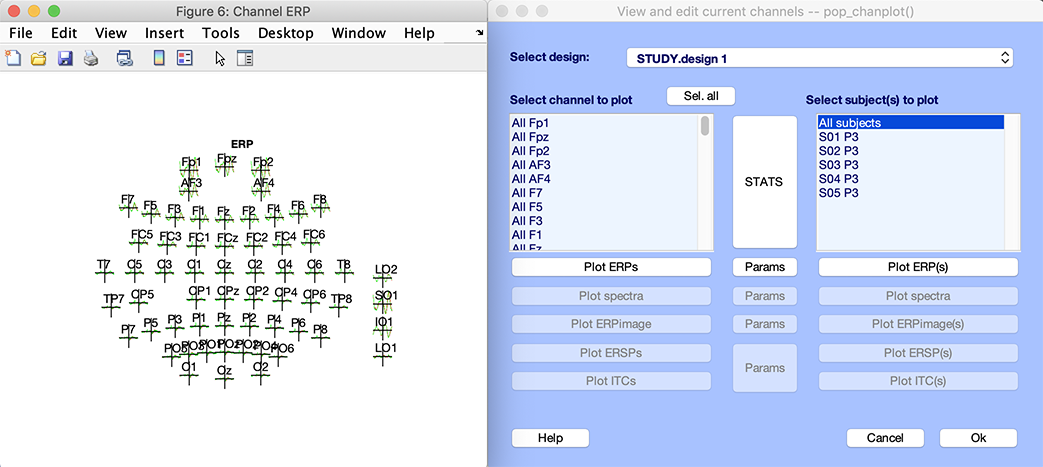Image resolution: width=1043 pixels, height=467 pixels.
Task: Open the Insert menu
Action: [164, 33]
